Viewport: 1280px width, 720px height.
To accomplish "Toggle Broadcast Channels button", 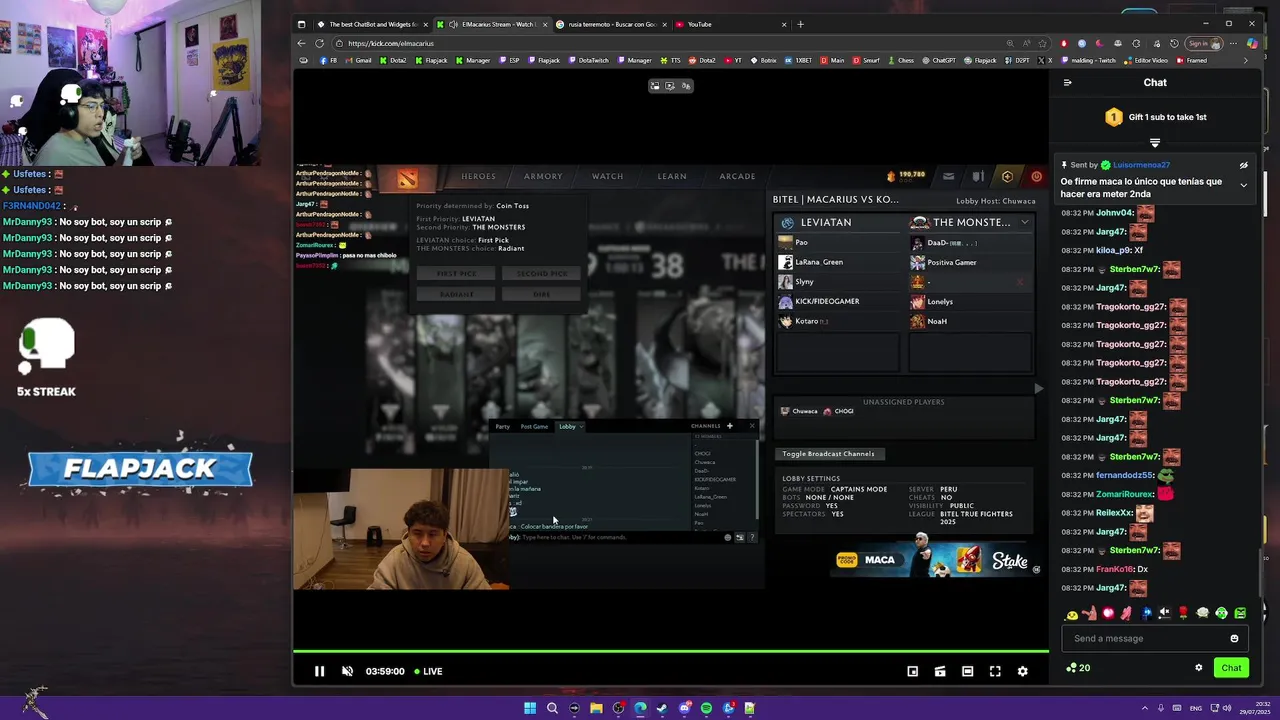I will click(x=828, y=454).
